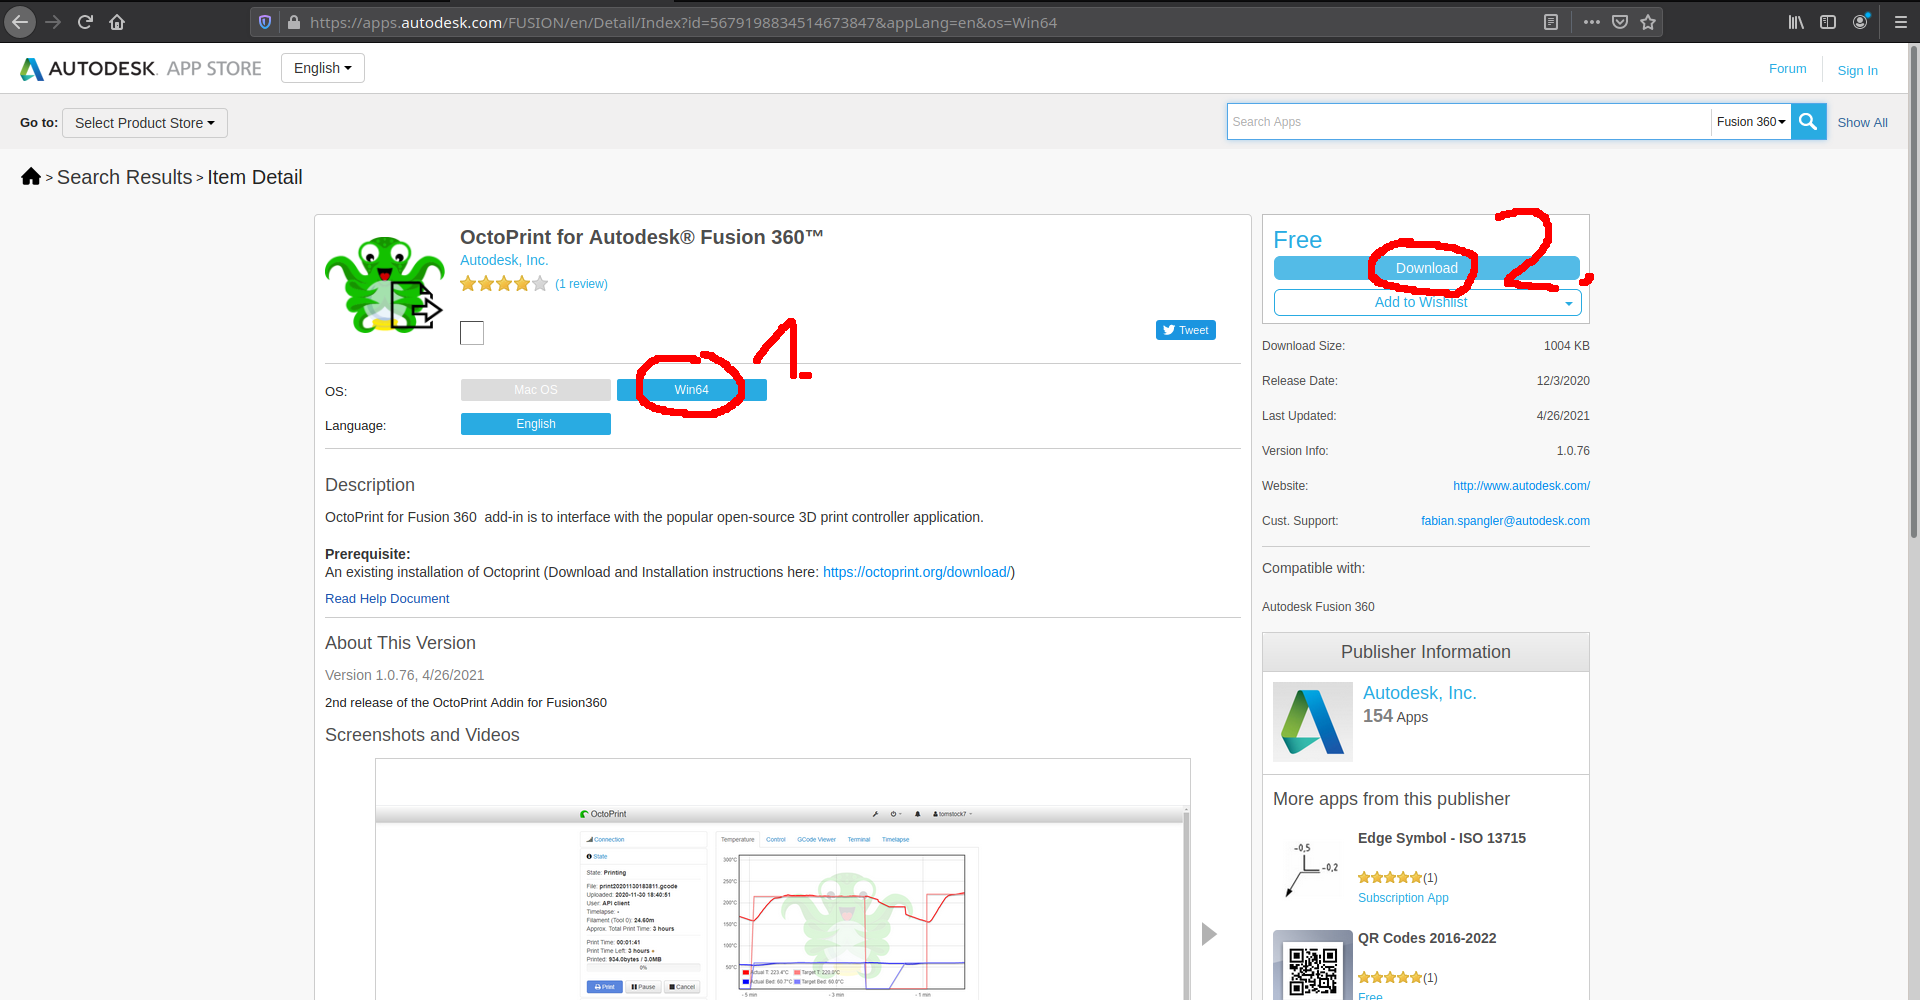
Task: Open the page actions three-dots menu
Action: point(1591,21)
